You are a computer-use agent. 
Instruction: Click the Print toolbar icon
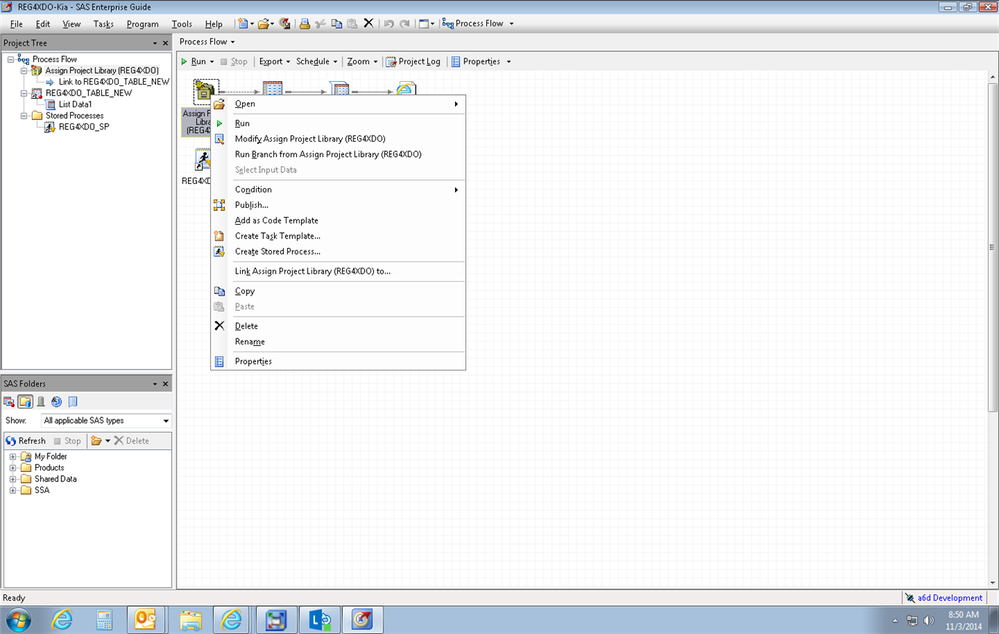(x=305, y=24)
